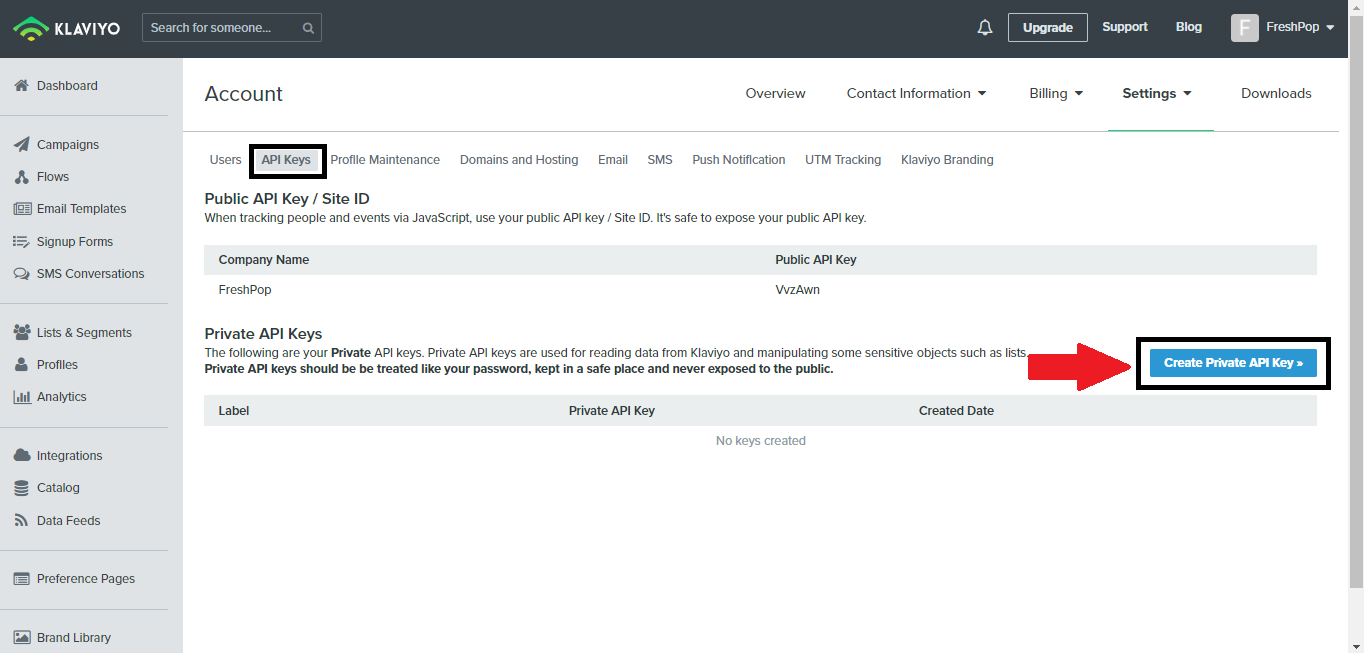Click the Catalog database icon

(21, 488)
